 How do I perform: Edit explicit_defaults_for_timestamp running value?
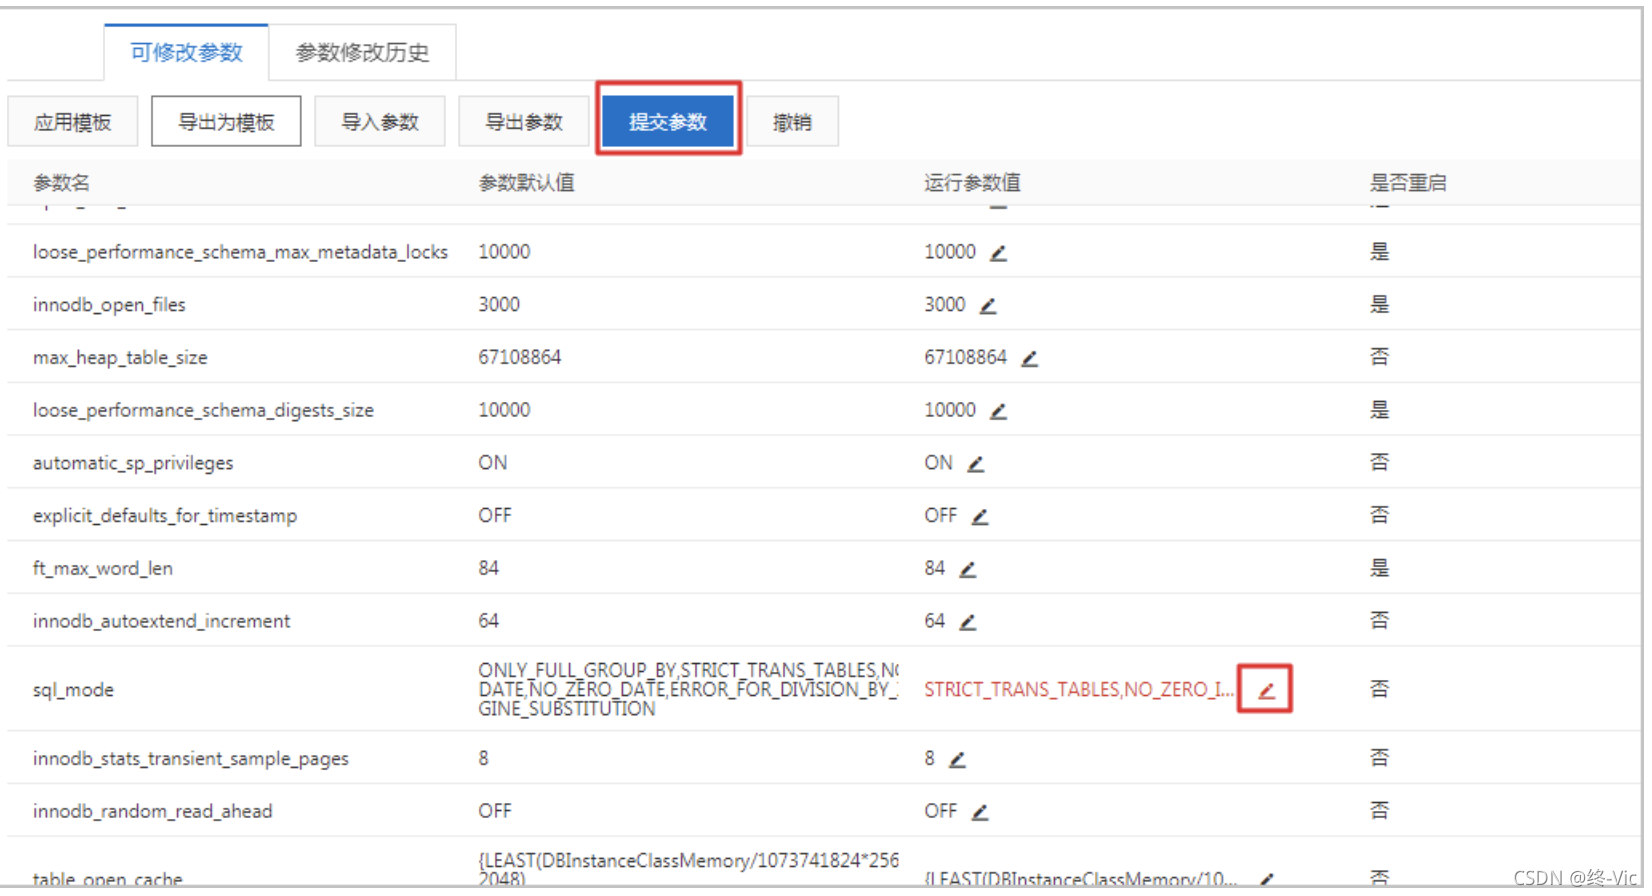[x=980, y=517]
